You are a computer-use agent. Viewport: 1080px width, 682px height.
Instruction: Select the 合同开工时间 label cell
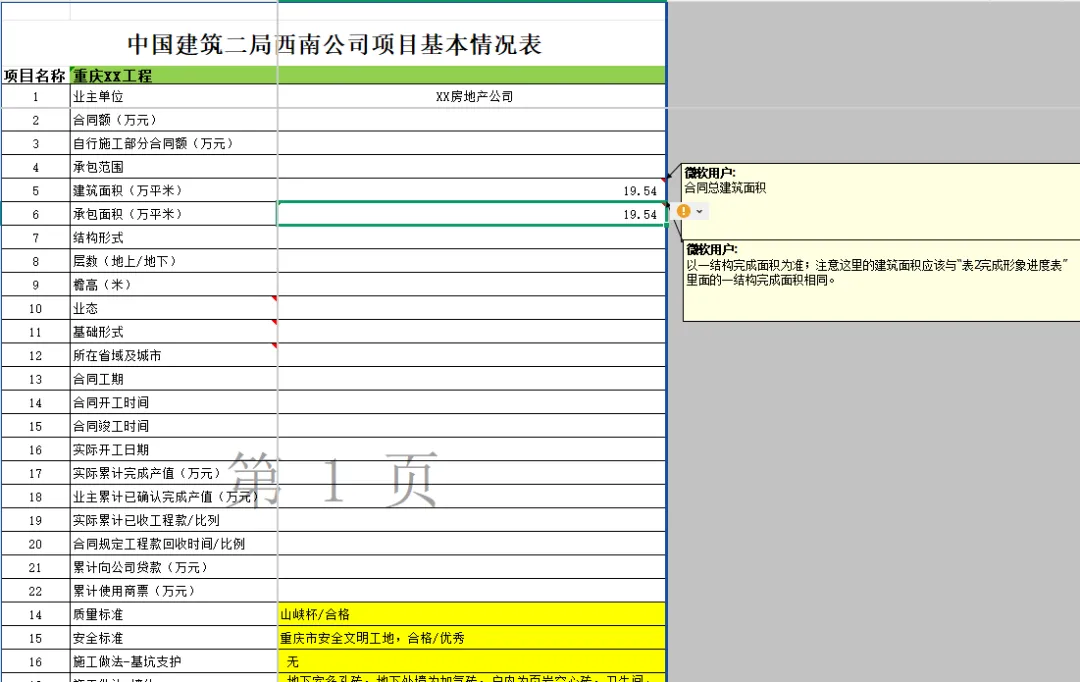click(174, 402)
